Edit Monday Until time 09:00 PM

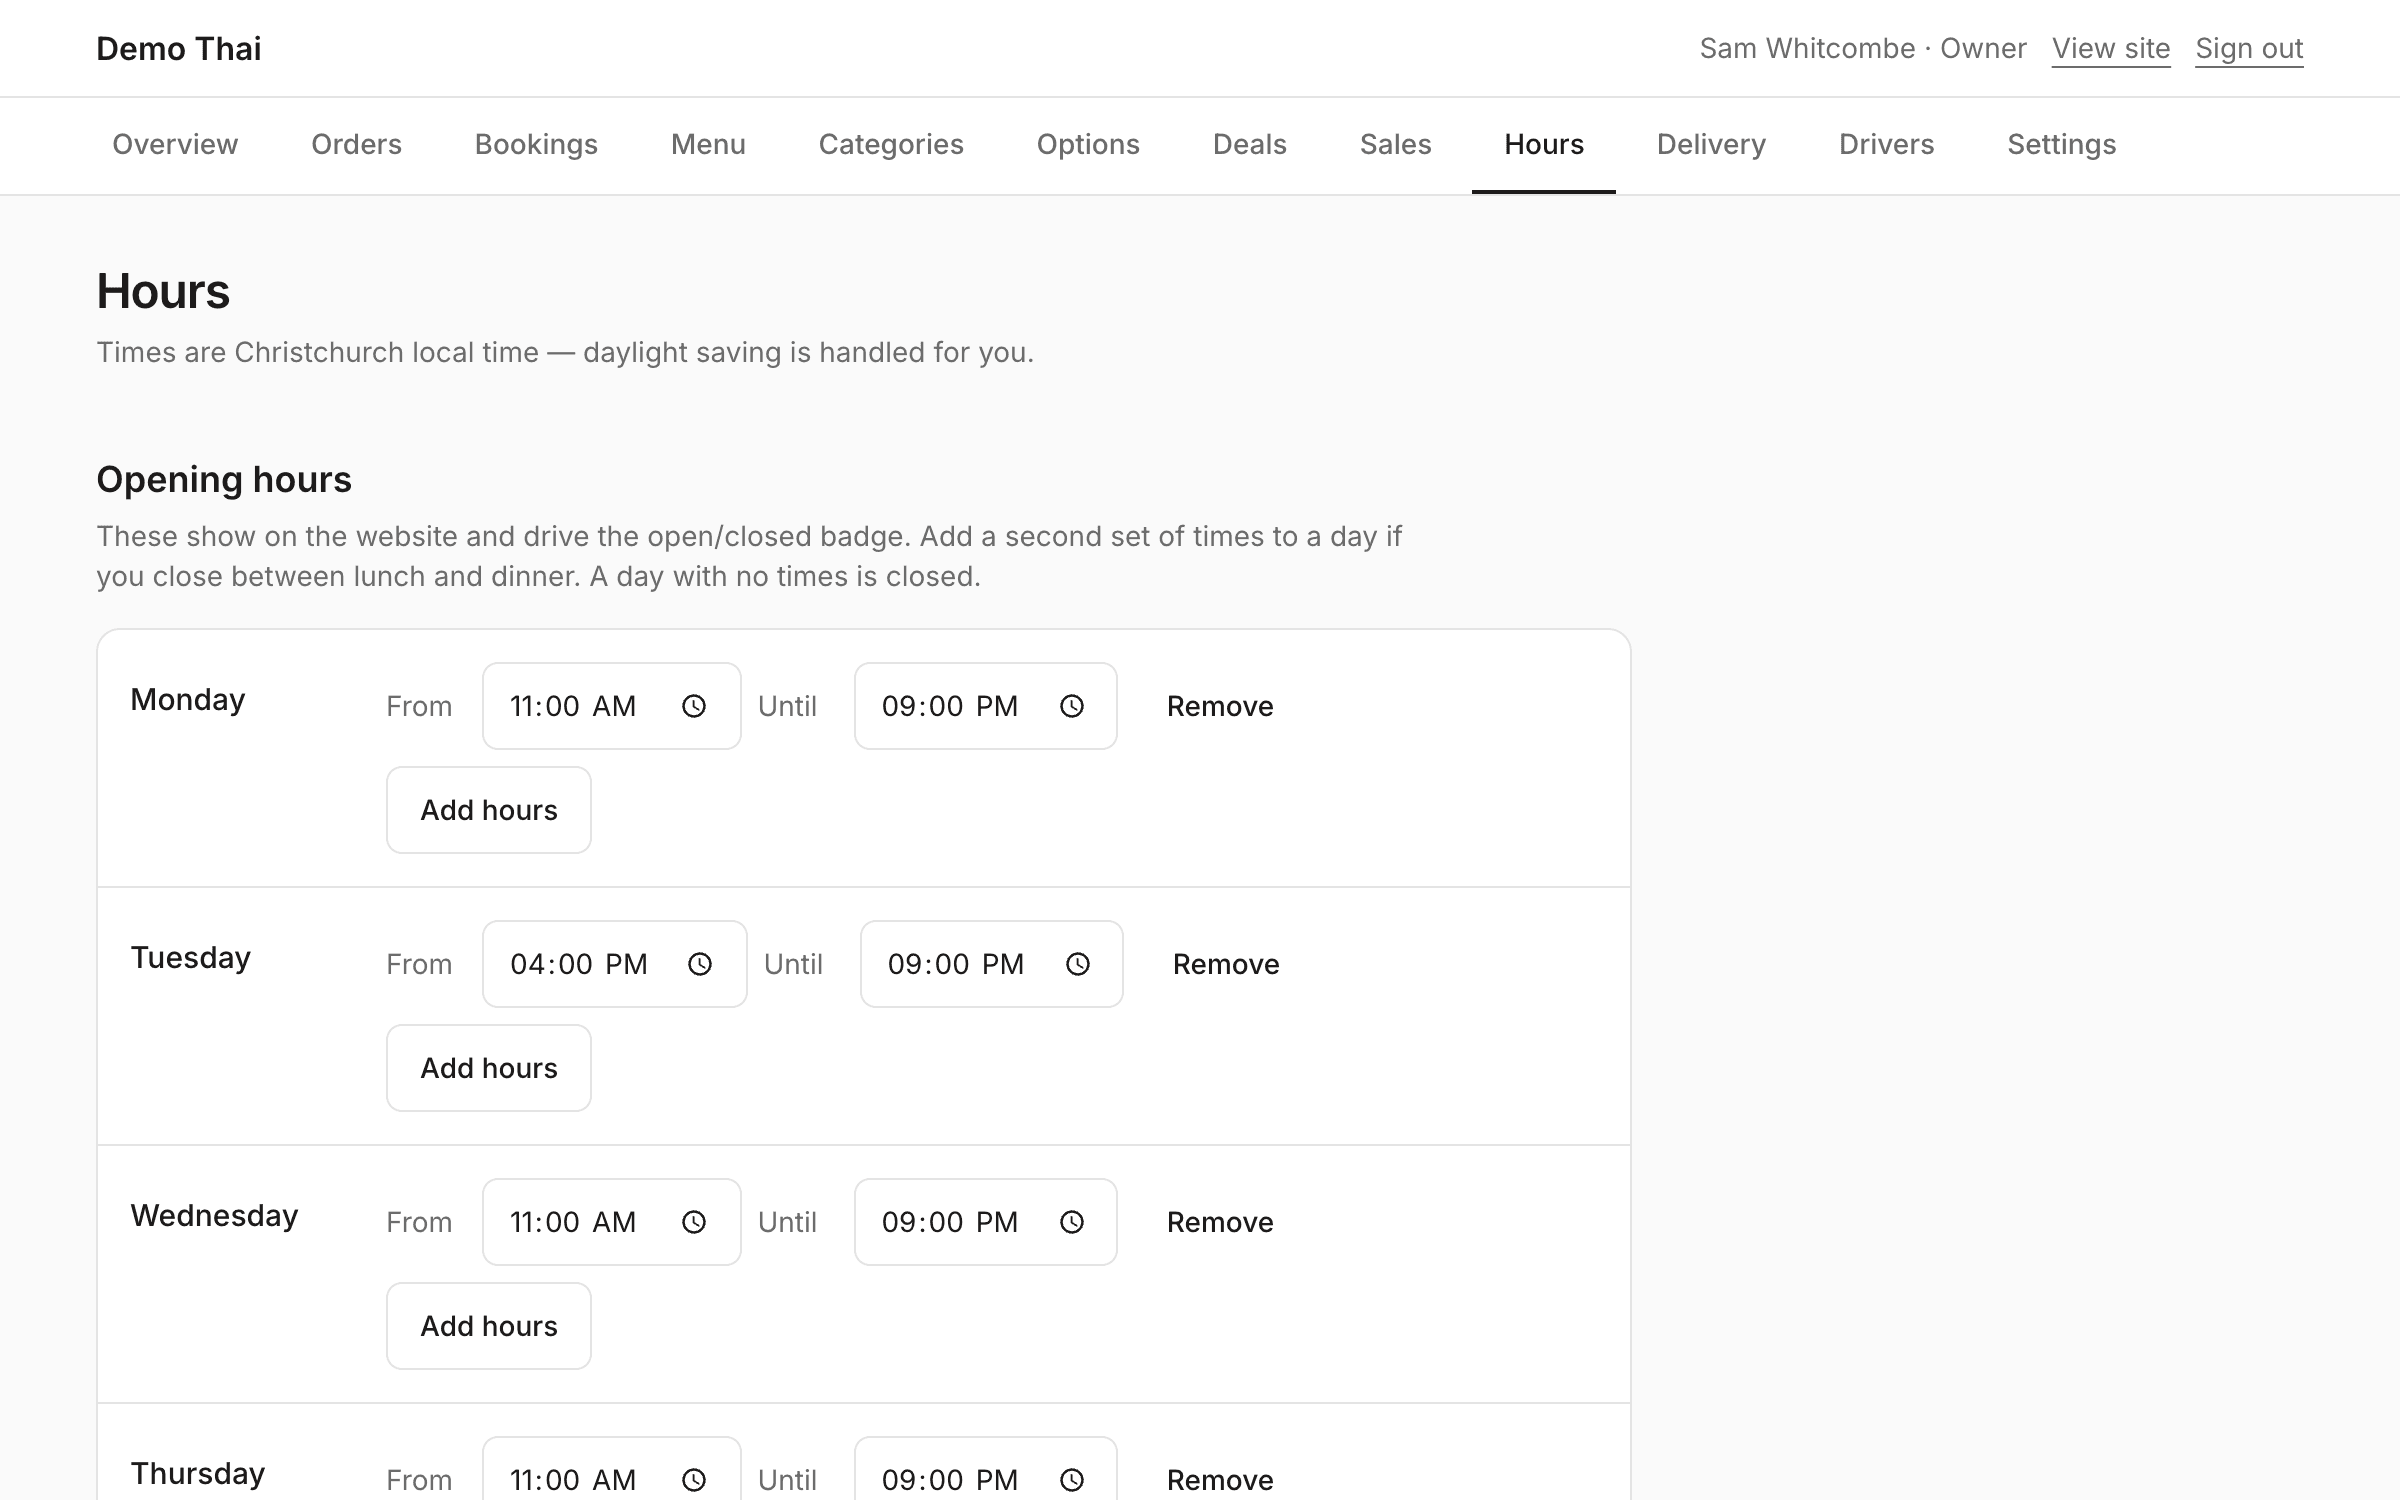coord(986,706)
